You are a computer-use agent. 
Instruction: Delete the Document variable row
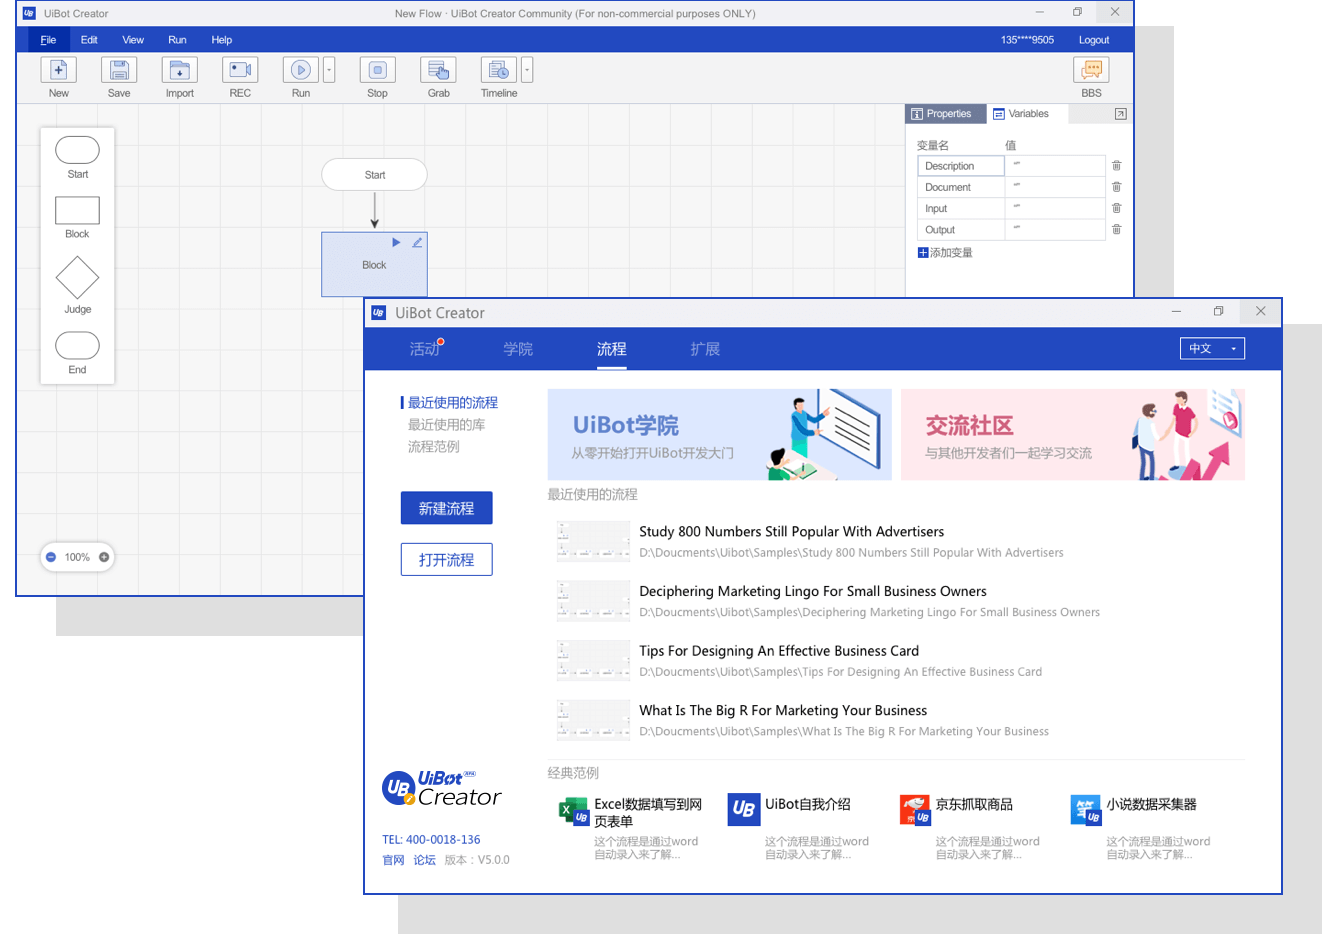click(x=1117, y=187)
